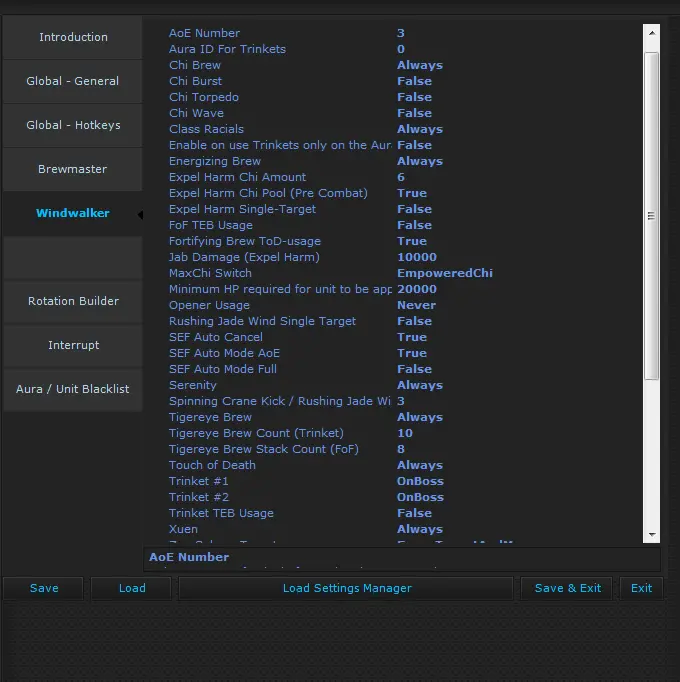Toggle SEF Auto Cancel value True
The image size is (680, 682).
[x=412, y=337]
